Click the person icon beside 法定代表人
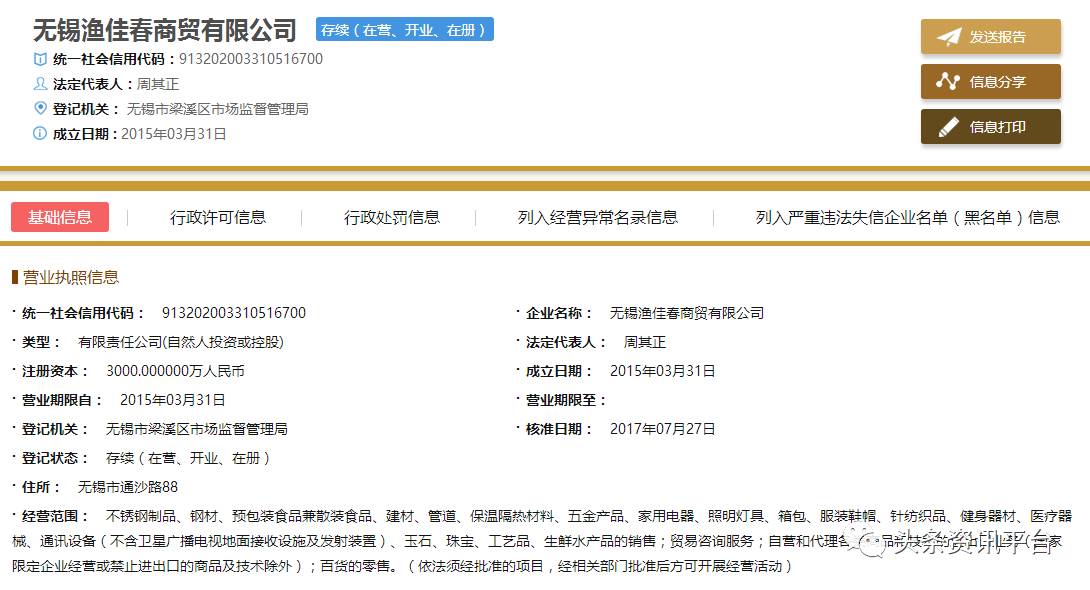Screen dimensions: 1090x590 40,84
